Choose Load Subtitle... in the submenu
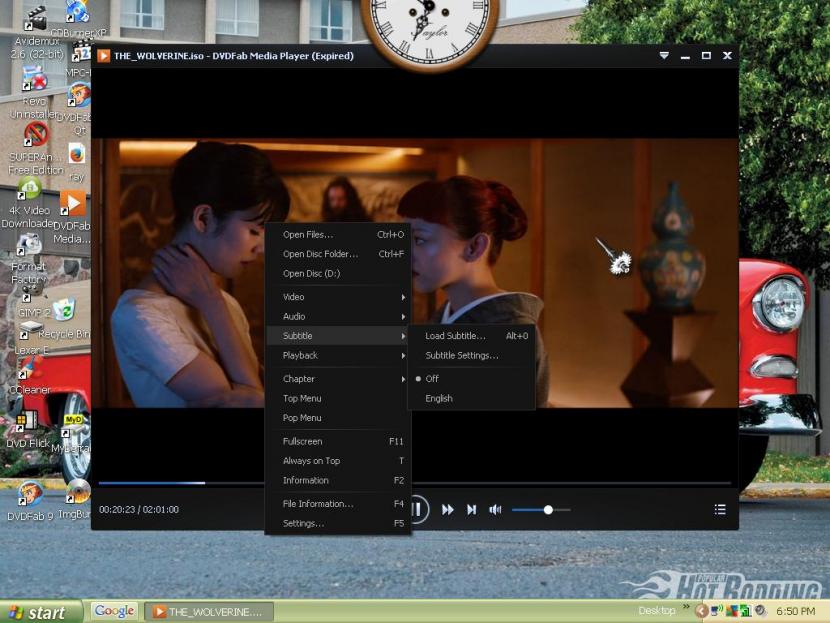The height and width of the screenshot is (623, 830). [x=471, y=336]
